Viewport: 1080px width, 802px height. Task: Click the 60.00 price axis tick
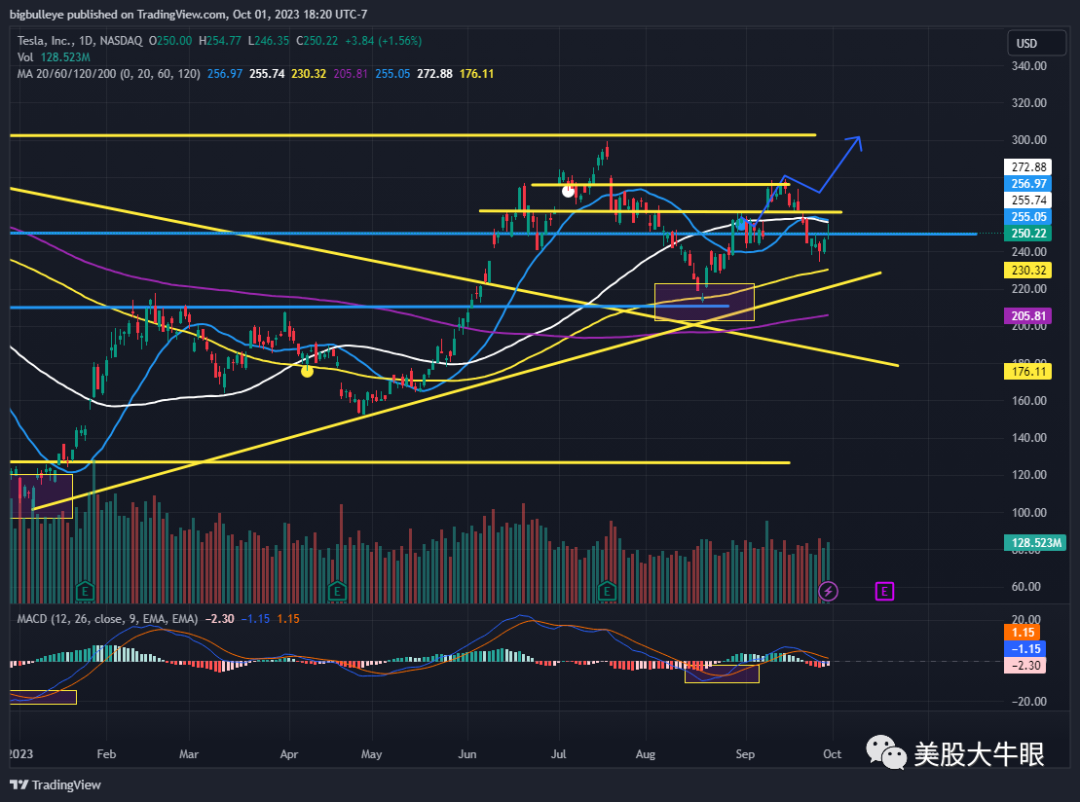click(x=1026, y=586)
